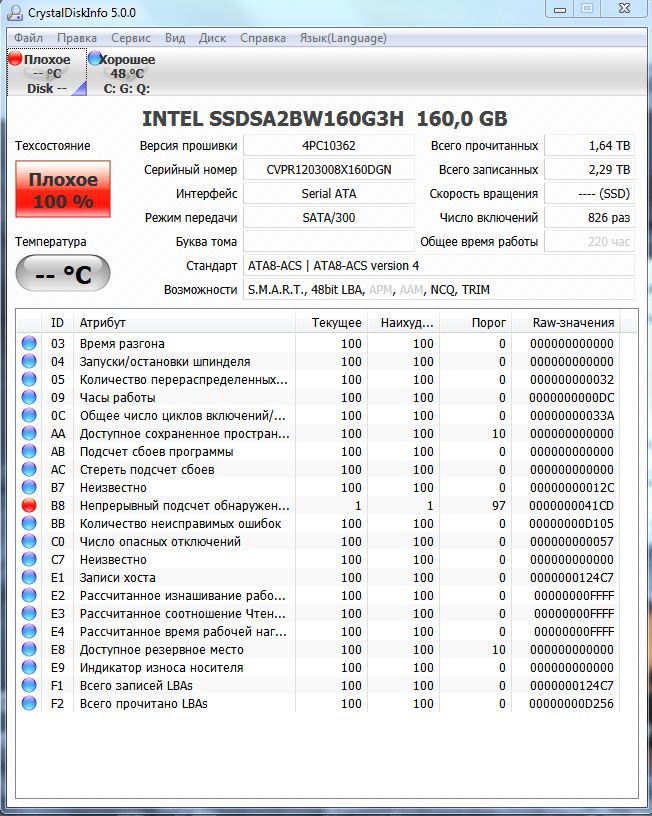Click the empty Буква тома field
The image size is (652, 816).
(329, 241)
